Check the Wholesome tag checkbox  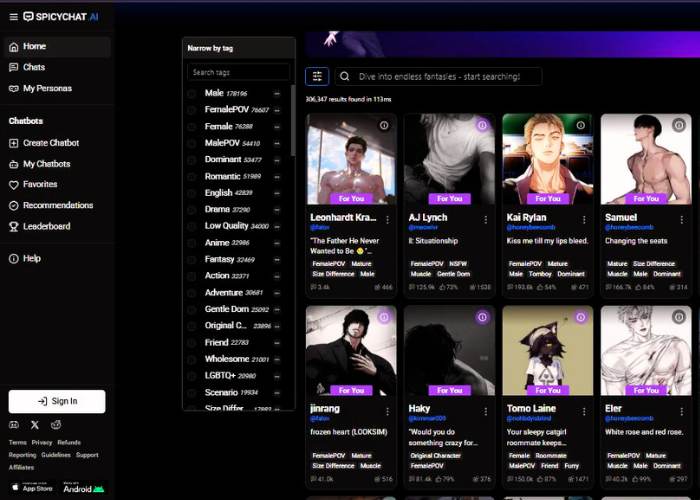coord(192,359)
